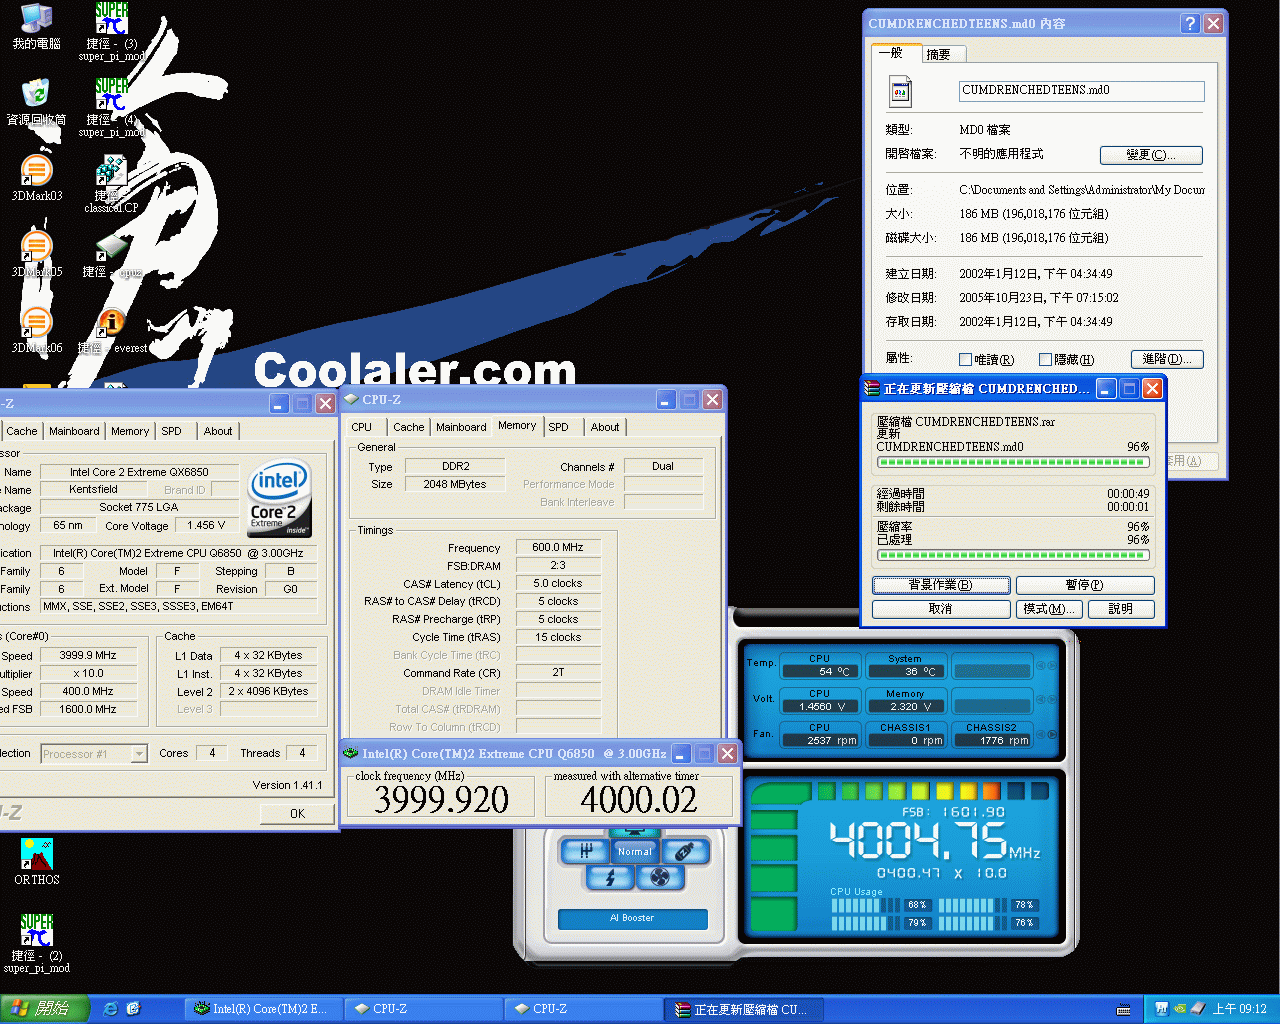This screenshot has width=1280, height=1024.
Task: Click the Code Name value Kentsfield
Action: point(94,490)
